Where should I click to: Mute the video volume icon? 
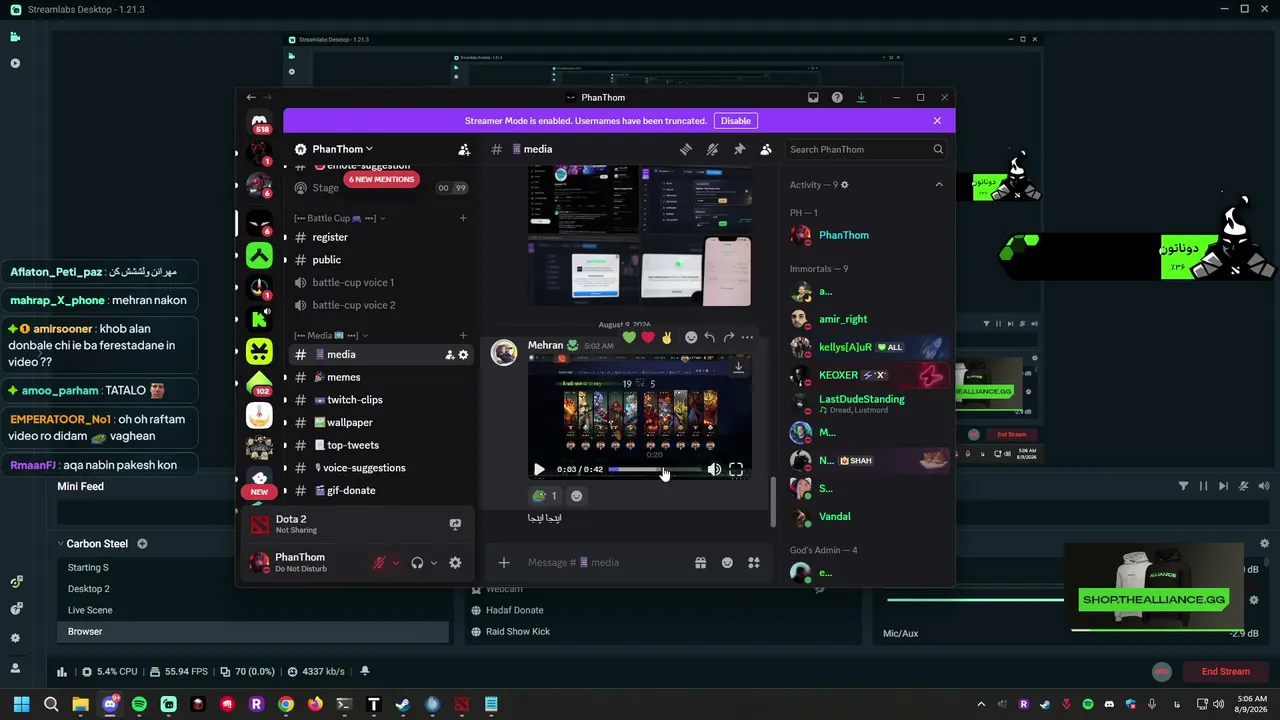click(714, 469)
